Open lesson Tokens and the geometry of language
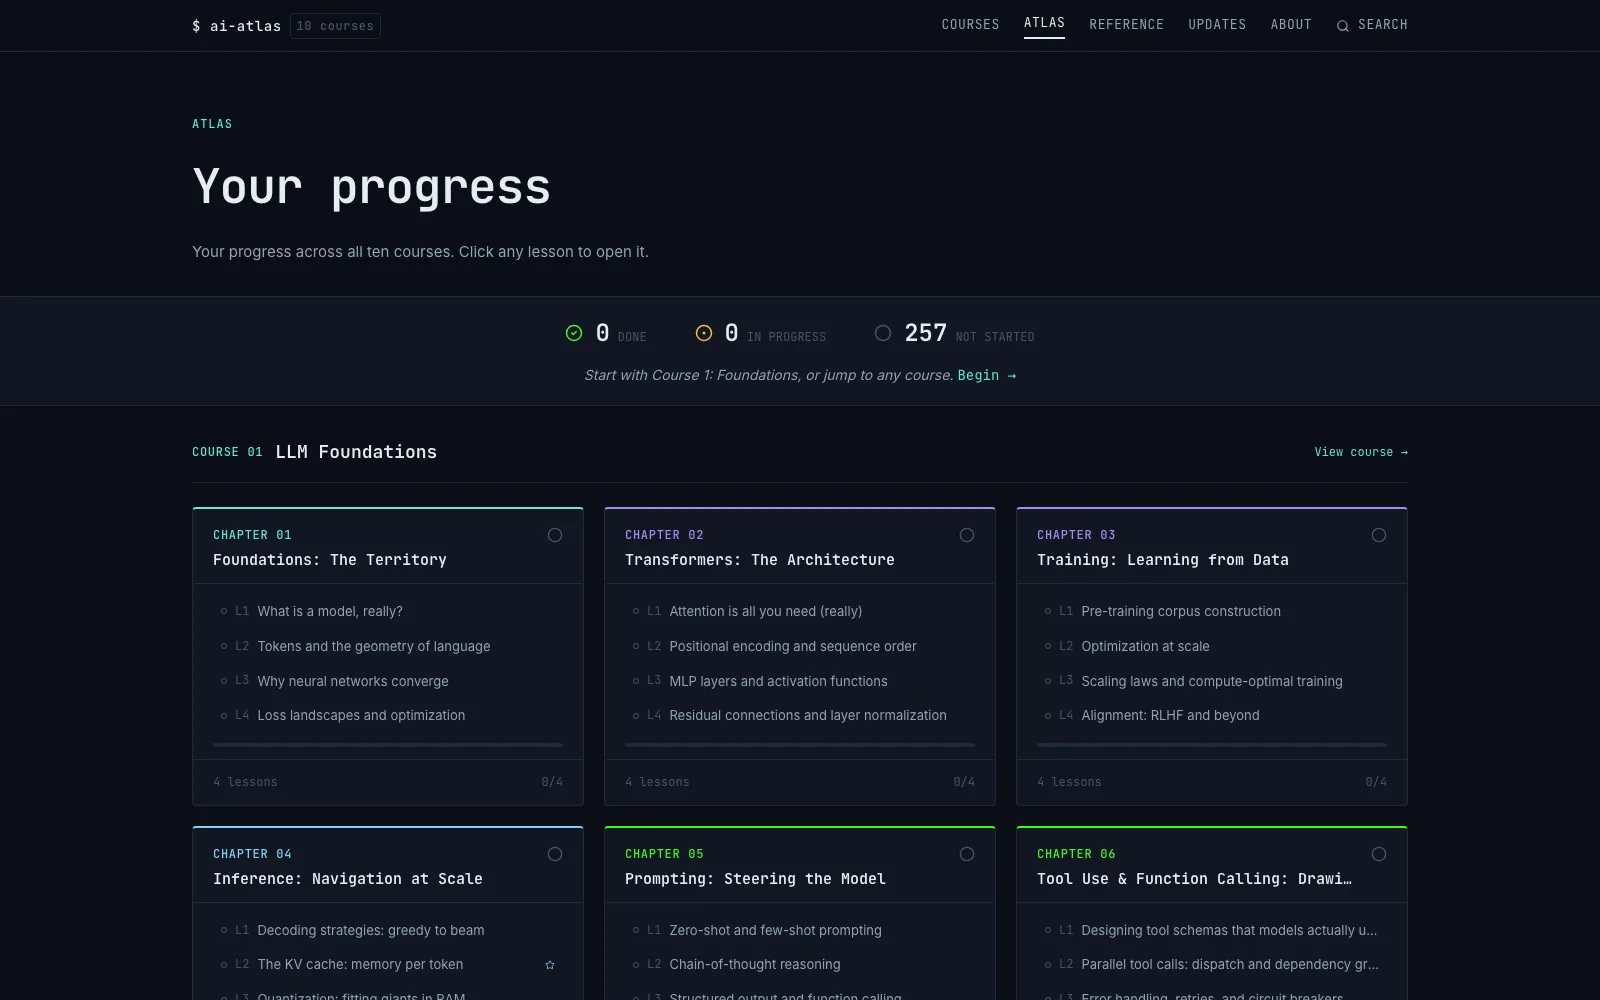1600x1000 pixels. tap(388, 646)
